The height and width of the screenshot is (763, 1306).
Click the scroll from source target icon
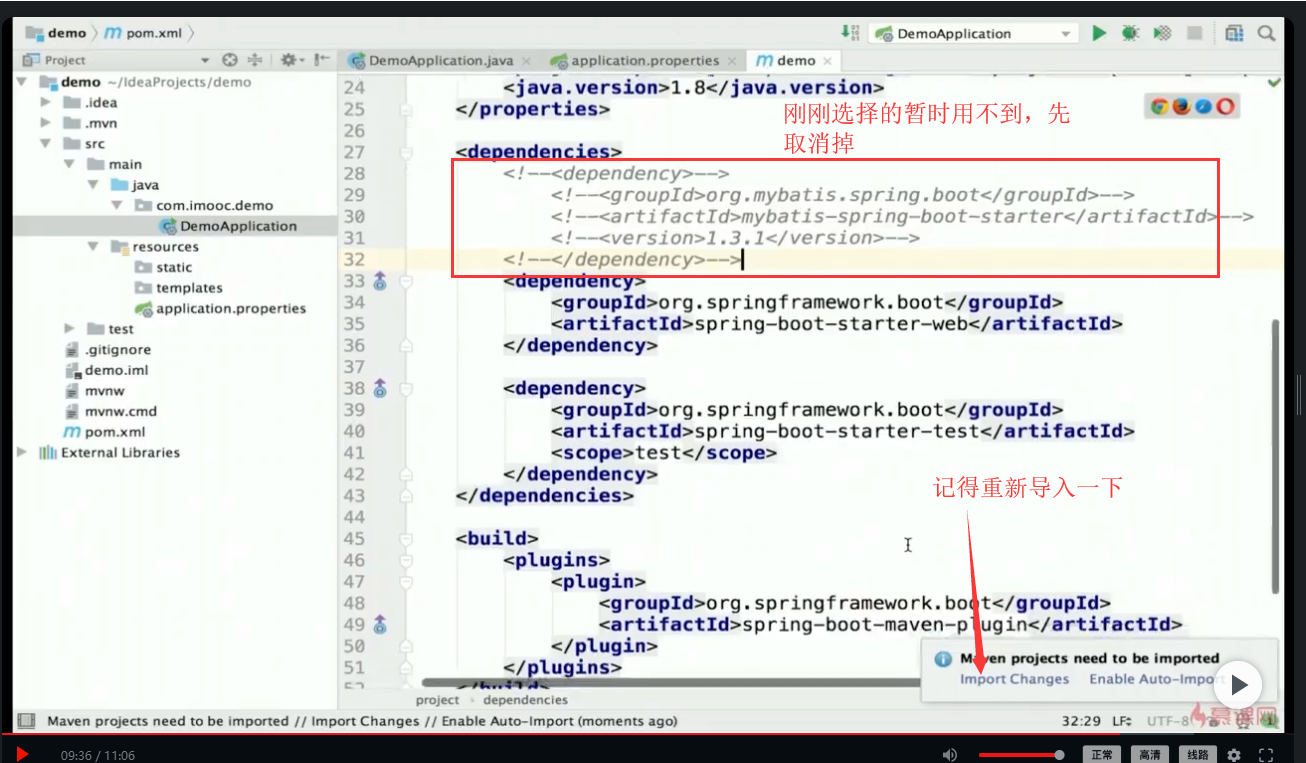(x=230, y=60)
